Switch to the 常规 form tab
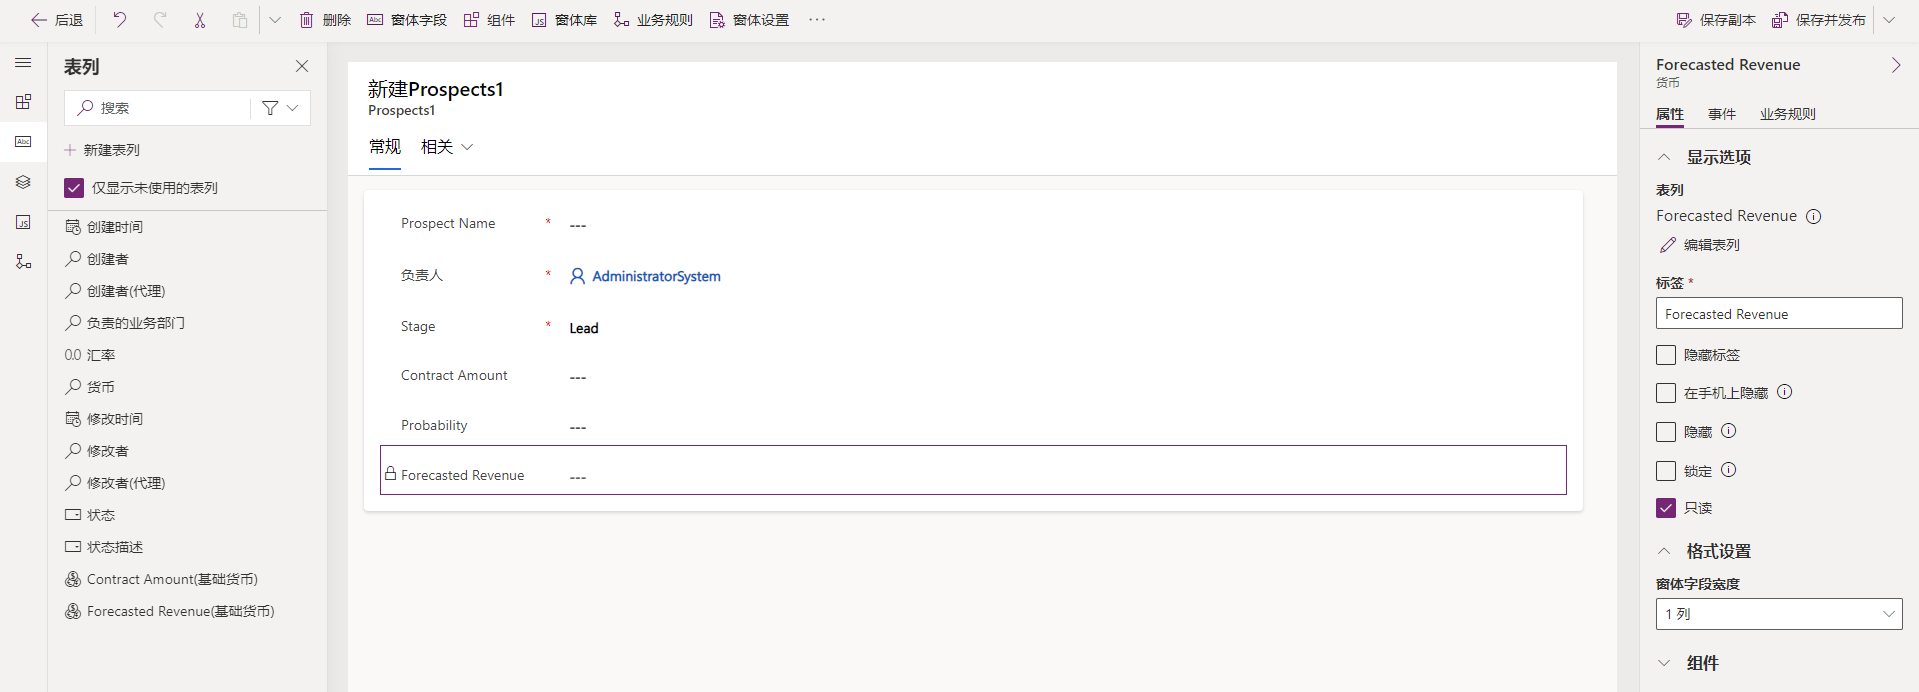Screen dimensions: 1919x692 (385, 147)
